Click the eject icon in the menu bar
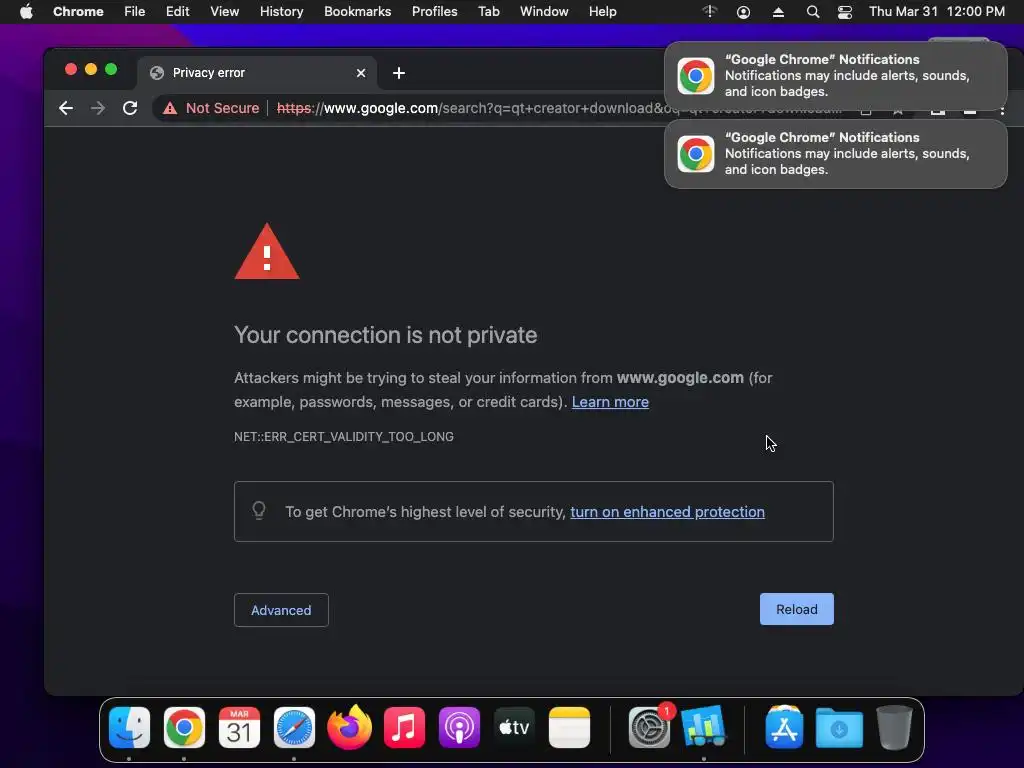 pyautogui.click(x=778, y=12)
